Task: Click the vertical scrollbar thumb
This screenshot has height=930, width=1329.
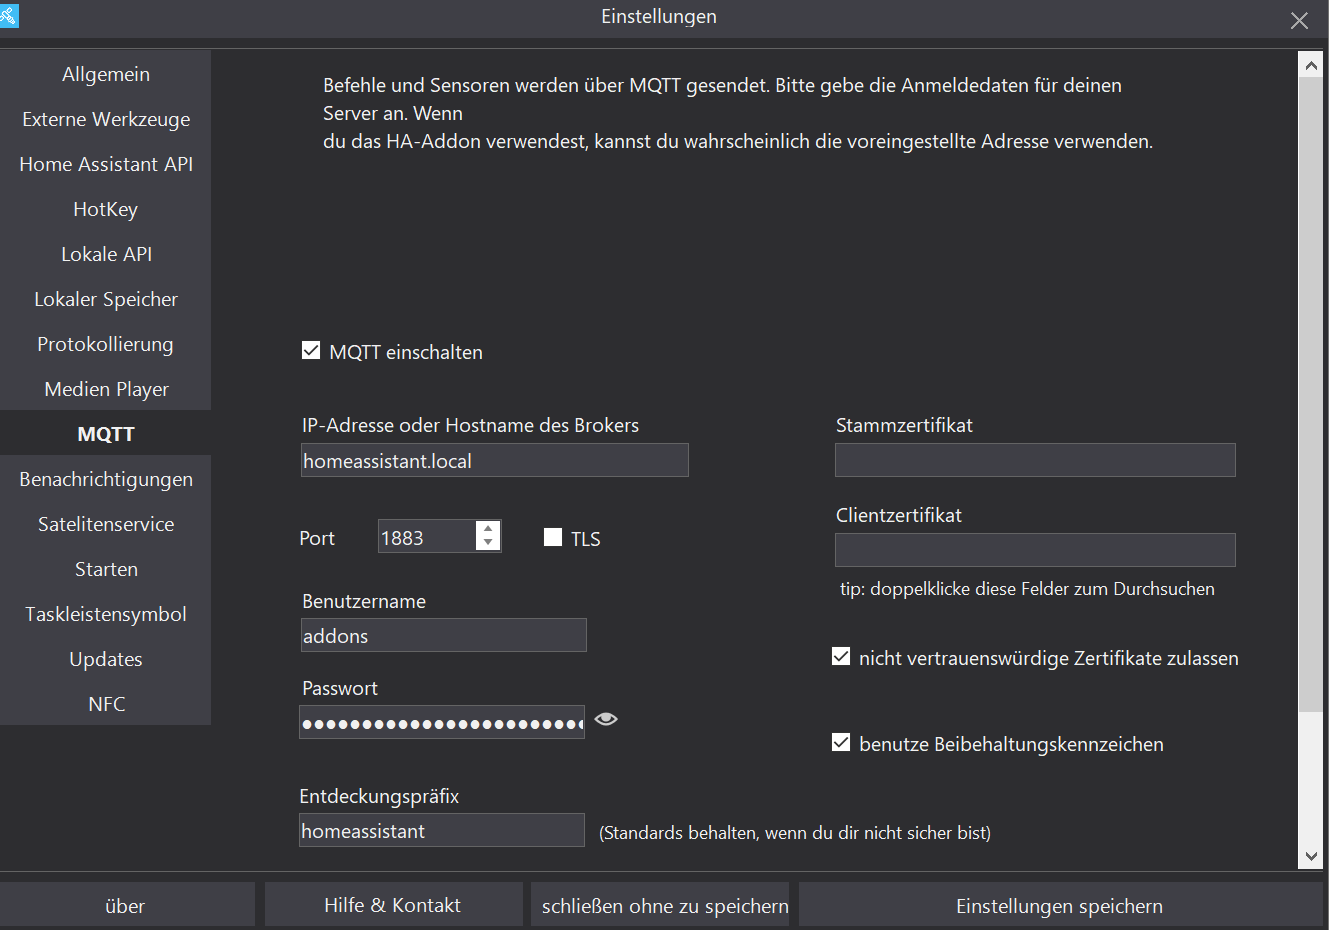Action: (x=1311, y=394)
